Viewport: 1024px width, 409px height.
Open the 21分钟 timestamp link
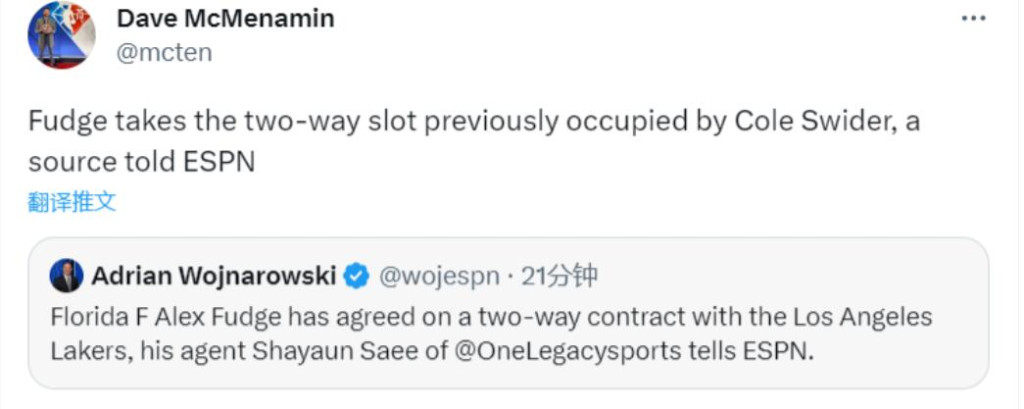pyautogui.click(x=561, y=275)
